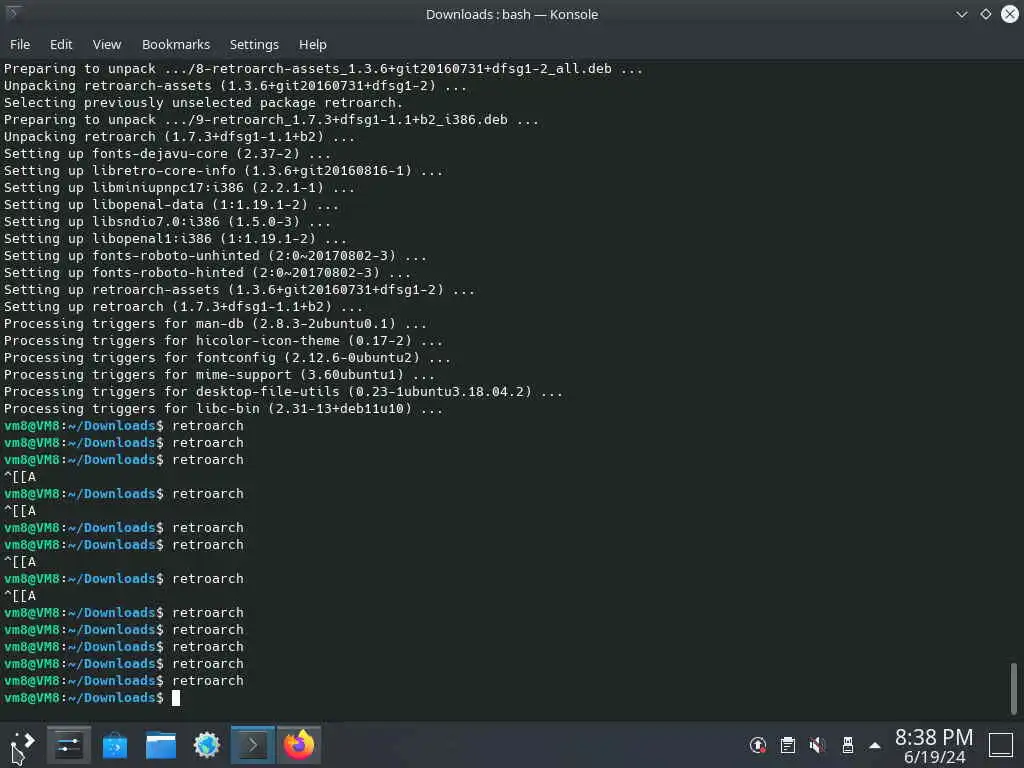Open the clipboard tray icon

pyautogui.click(x=788, y=744)
